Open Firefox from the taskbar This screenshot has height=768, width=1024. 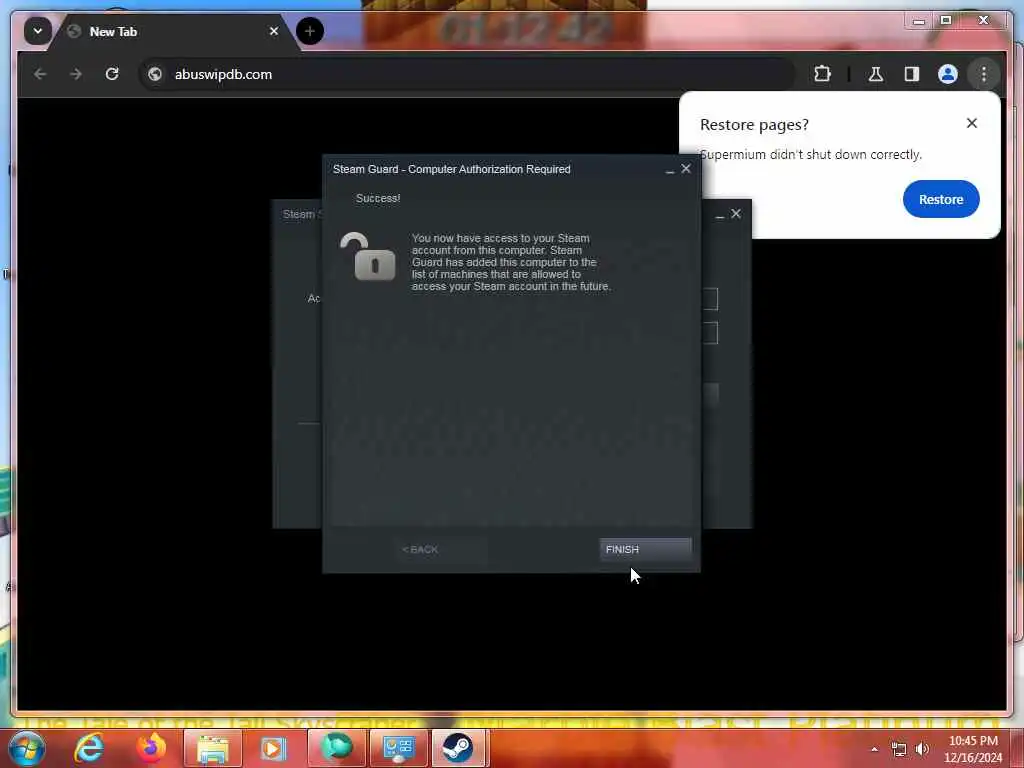150,748
